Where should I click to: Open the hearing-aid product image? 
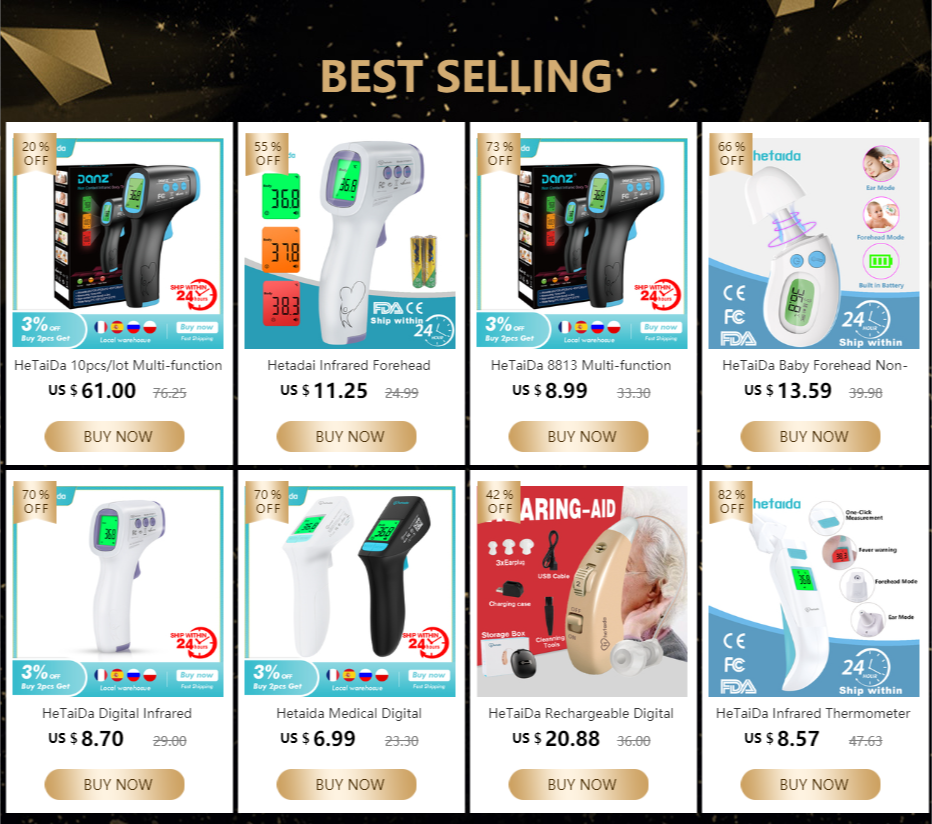click(x=582, y=592)
